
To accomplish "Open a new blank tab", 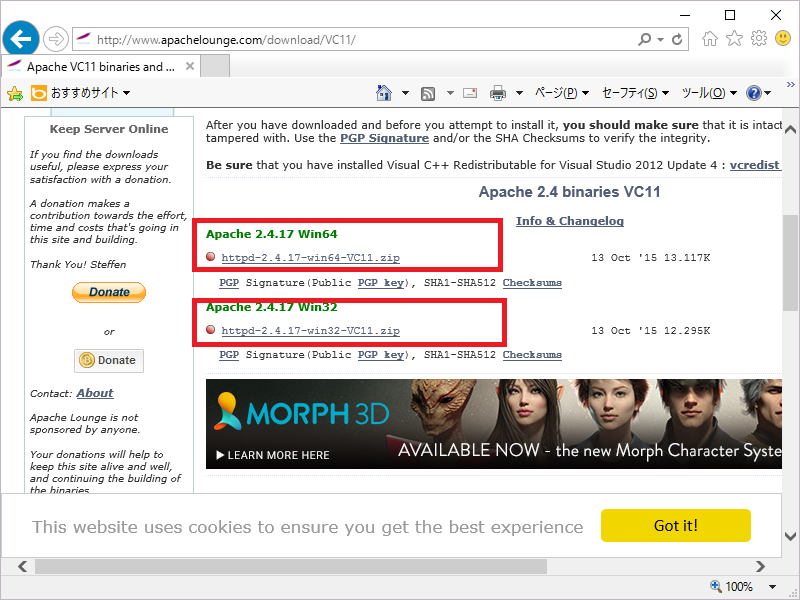I will 215,66.
